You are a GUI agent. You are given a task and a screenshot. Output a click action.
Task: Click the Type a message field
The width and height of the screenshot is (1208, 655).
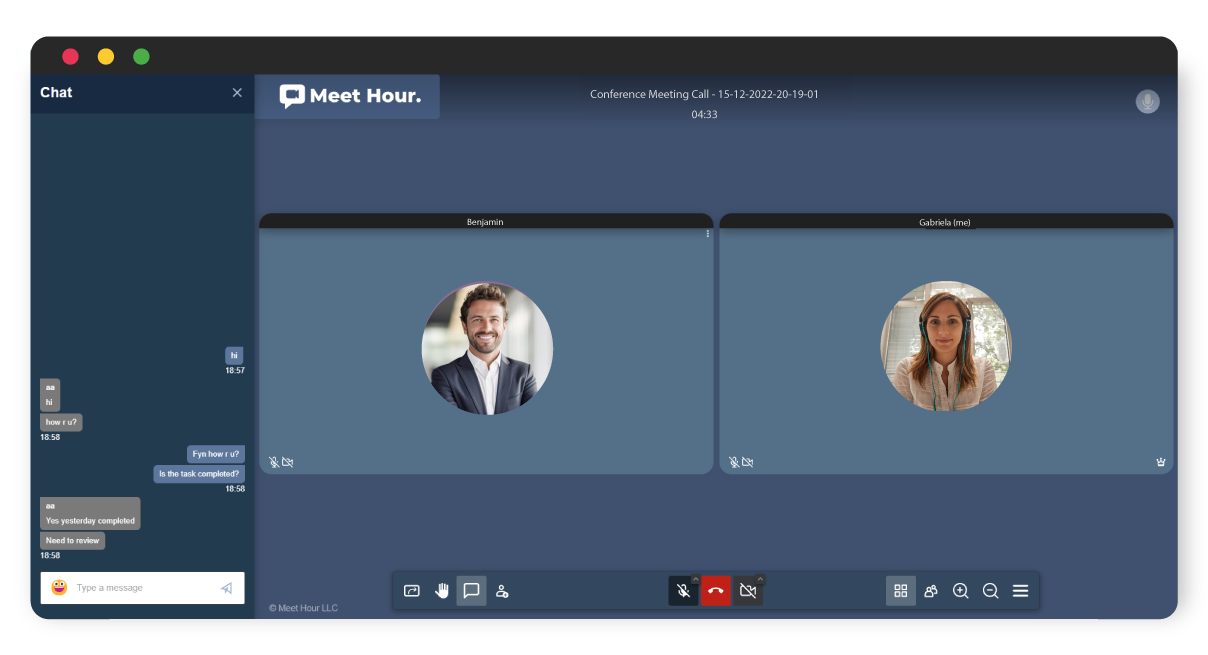140,588
